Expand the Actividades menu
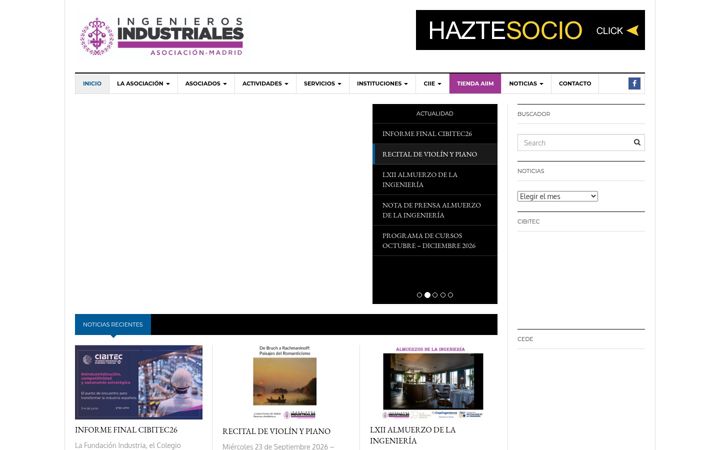 click(265, 84)
